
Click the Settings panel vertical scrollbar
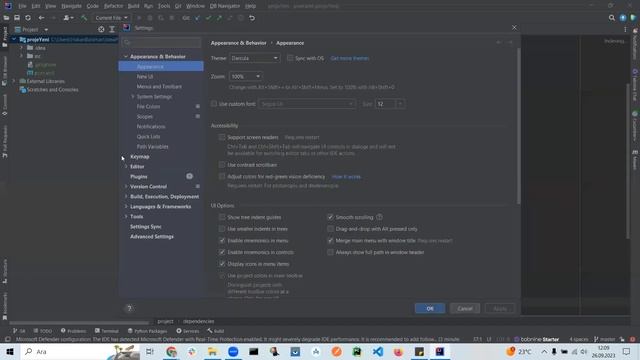coord(518,127)
